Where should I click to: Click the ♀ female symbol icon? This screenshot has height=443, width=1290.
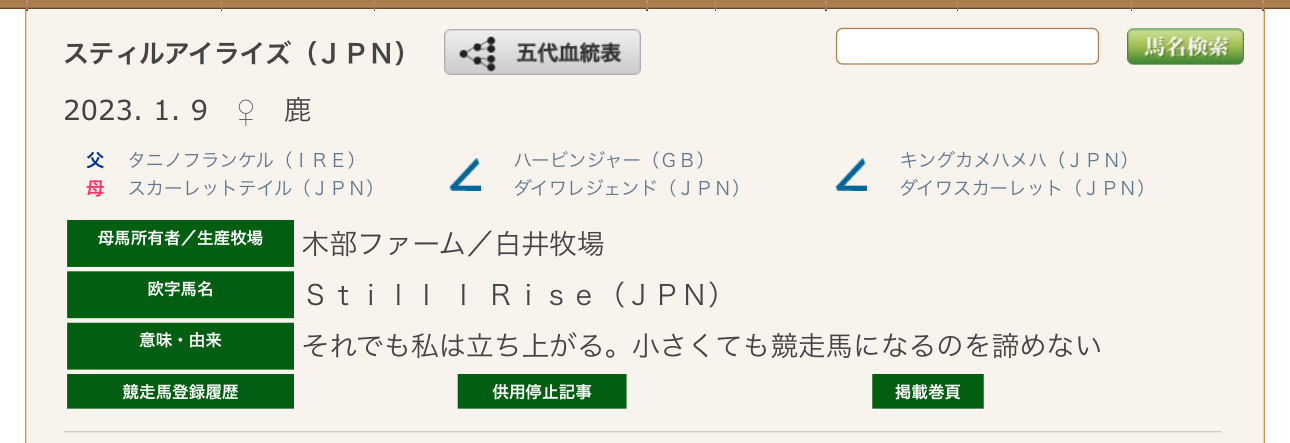[x=246, y=110]
